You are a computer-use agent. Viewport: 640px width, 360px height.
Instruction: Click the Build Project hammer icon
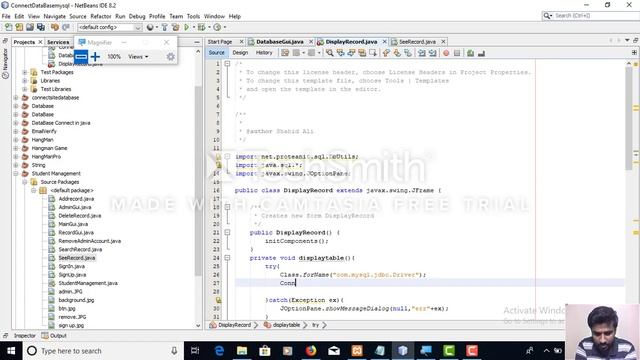click(x=164, y=27)
